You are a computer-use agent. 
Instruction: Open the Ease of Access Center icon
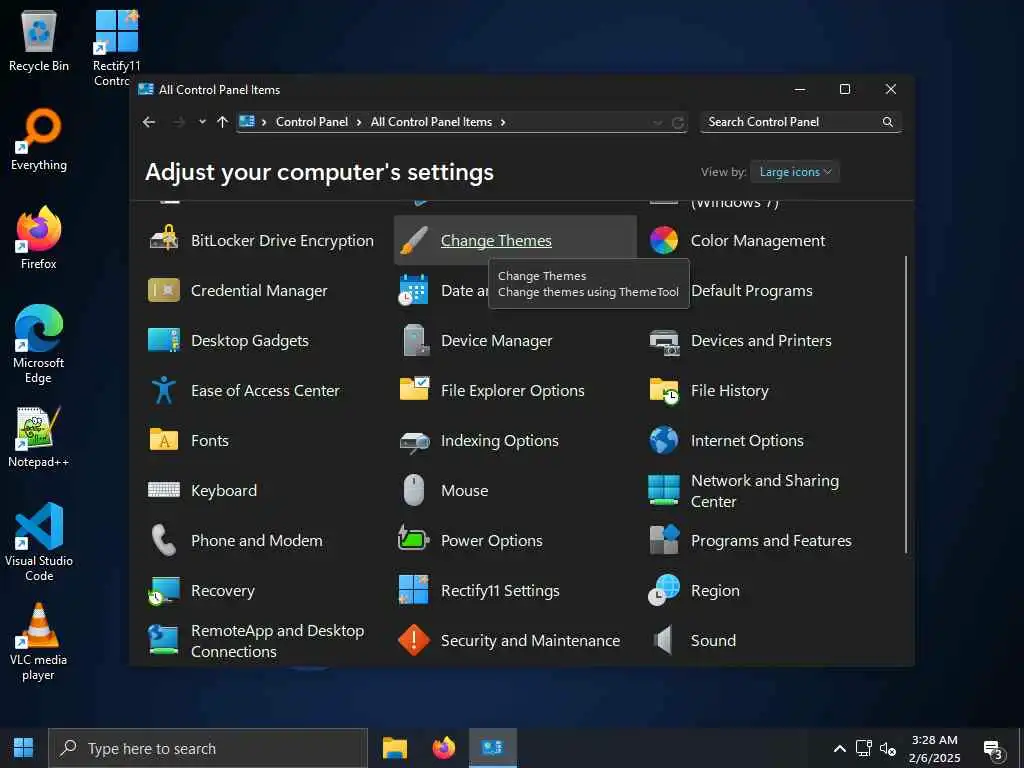coord(164,391)
